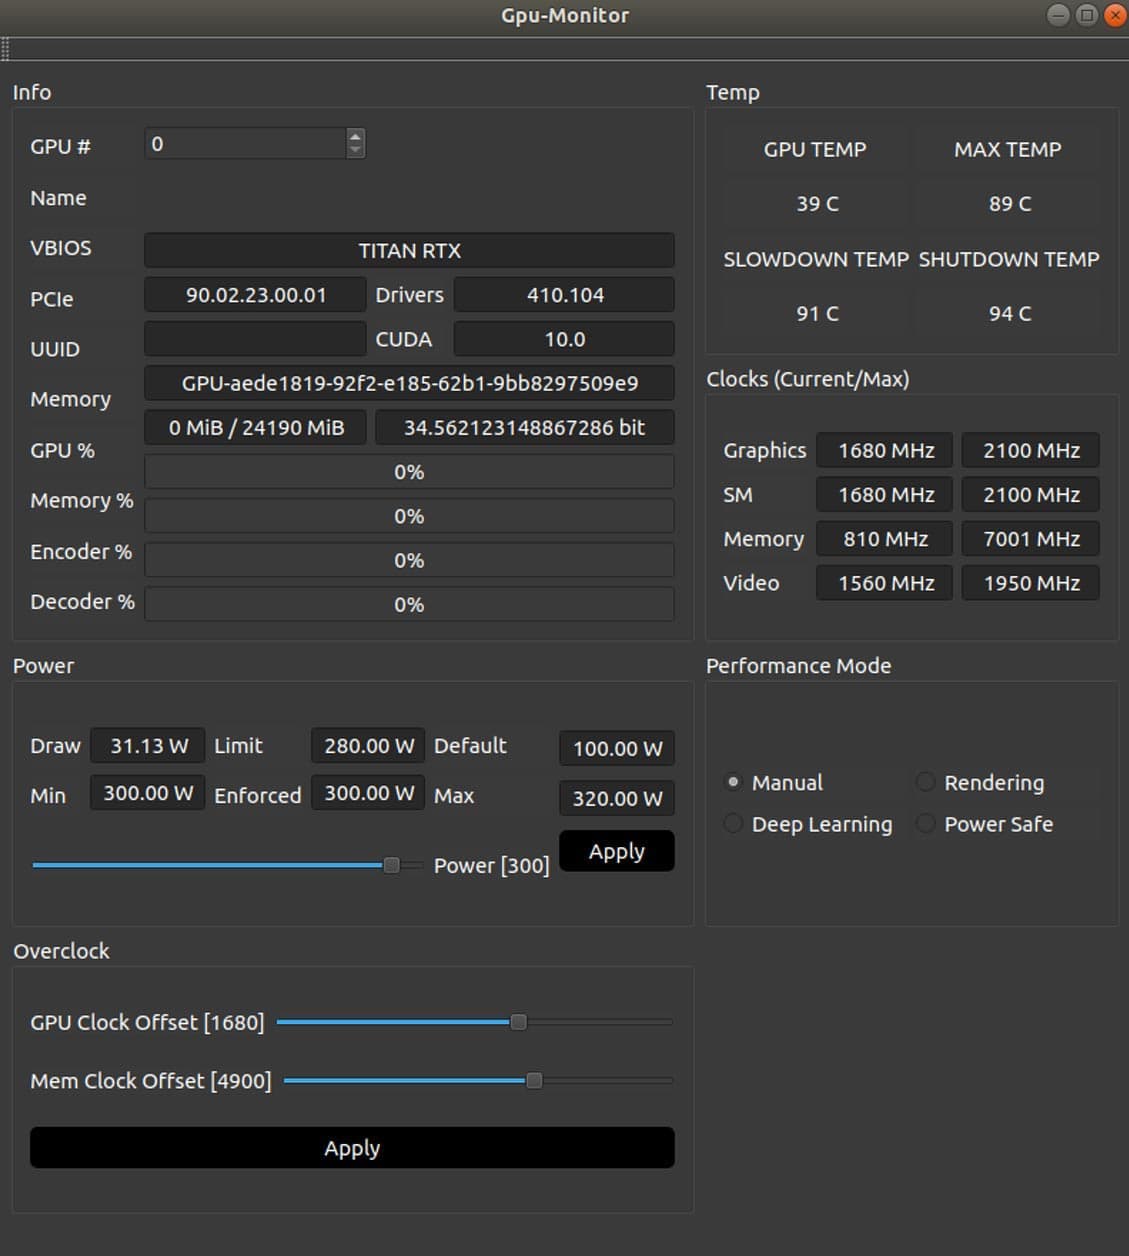Click the SLOWDOWN TEMP heading
The image size is (1129, 1256).
[816, 259]
